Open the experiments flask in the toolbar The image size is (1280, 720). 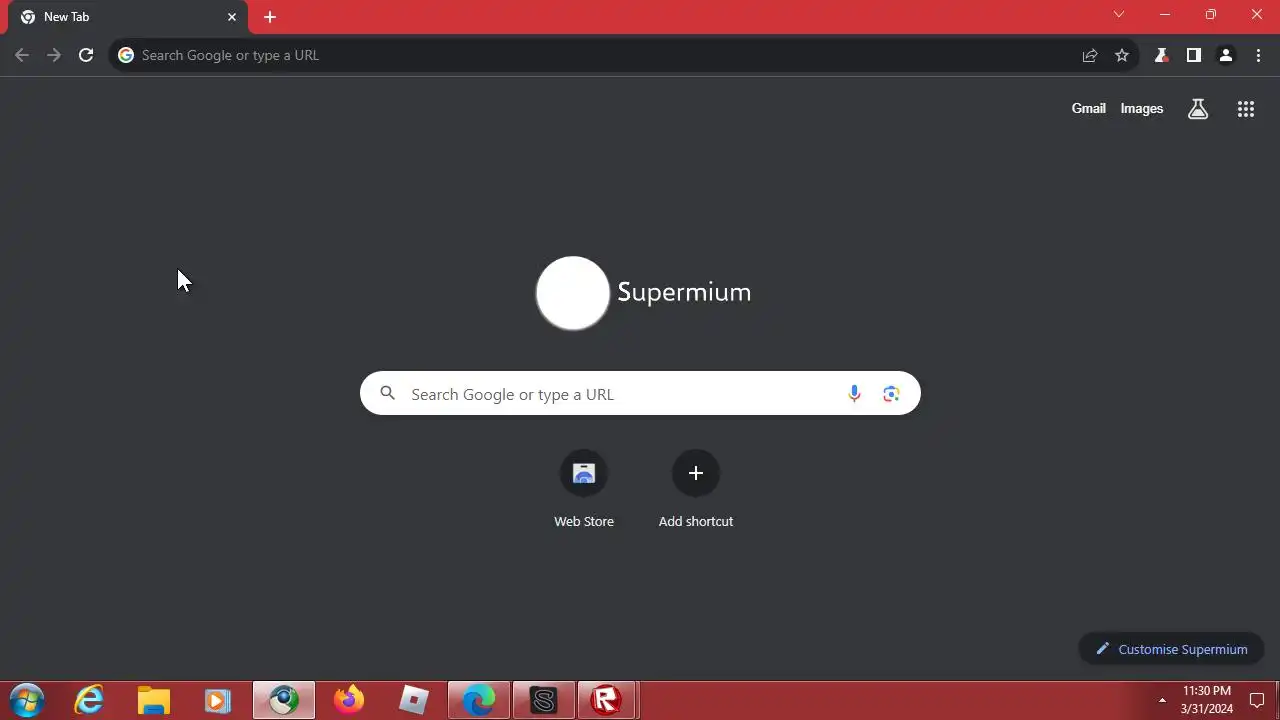pyautogui.click(x=1161, y=55)
